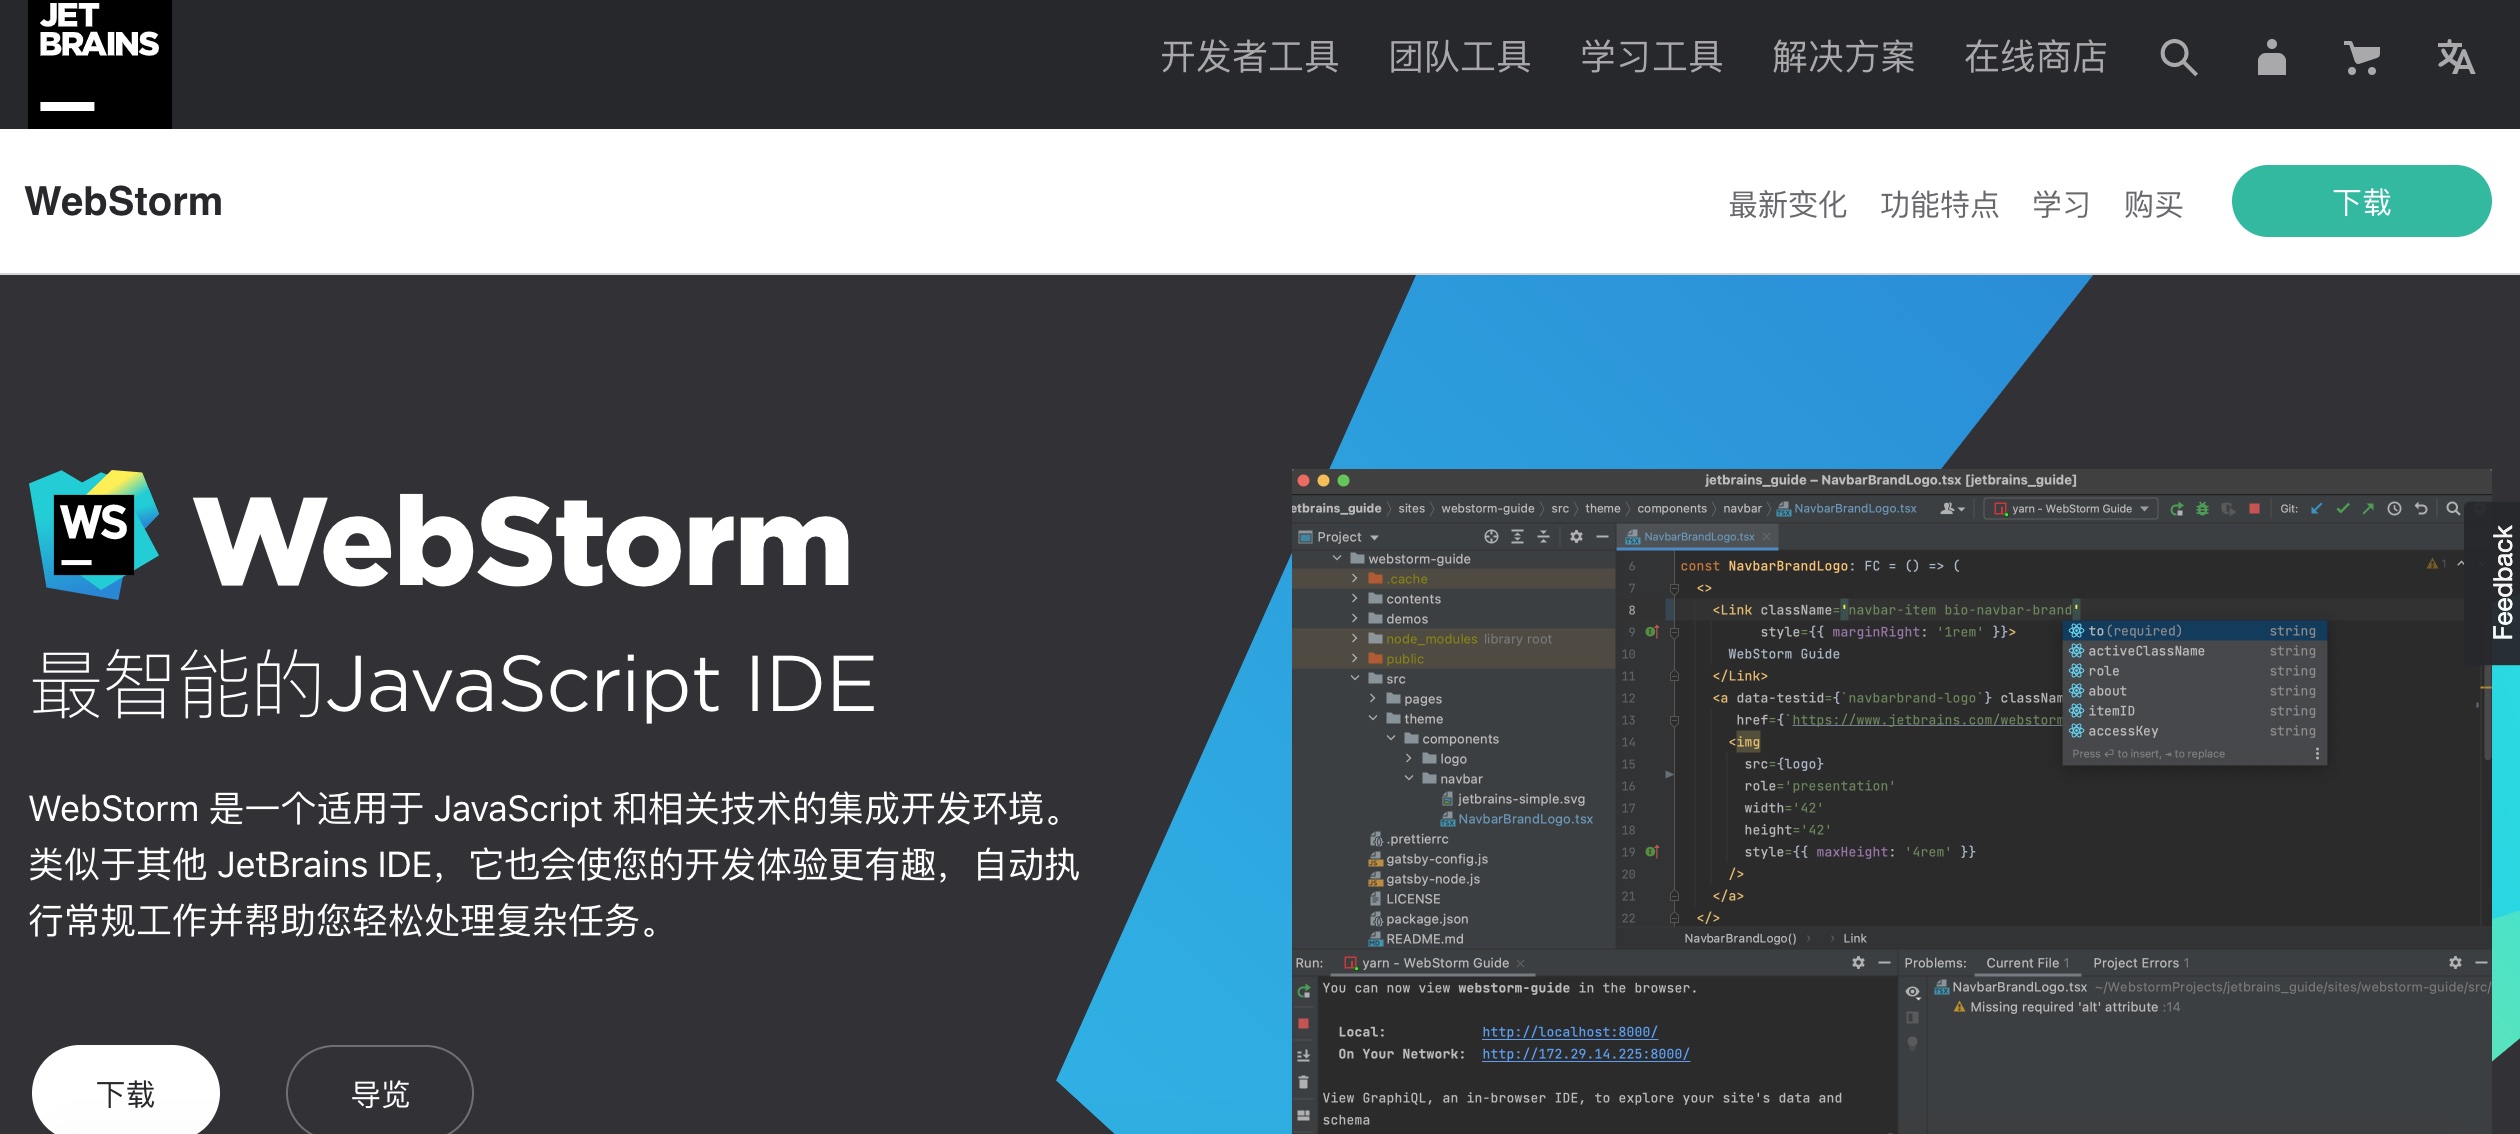Click the red Stop icon in top toolbar
This screenshot has width=2520, height=1134.
(2254, 509)
